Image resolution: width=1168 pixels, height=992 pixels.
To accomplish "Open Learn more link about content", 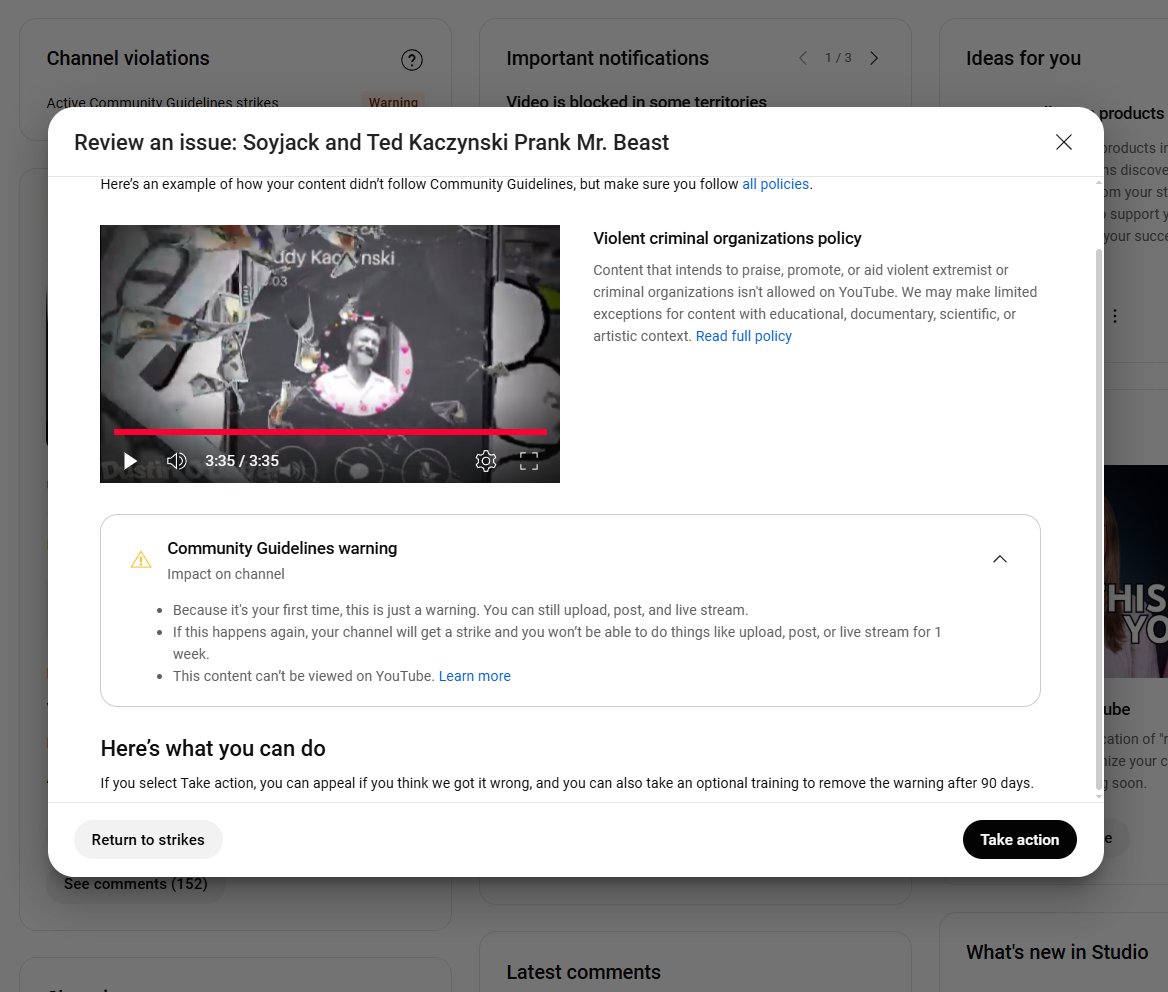I will [x=474, y=676].
